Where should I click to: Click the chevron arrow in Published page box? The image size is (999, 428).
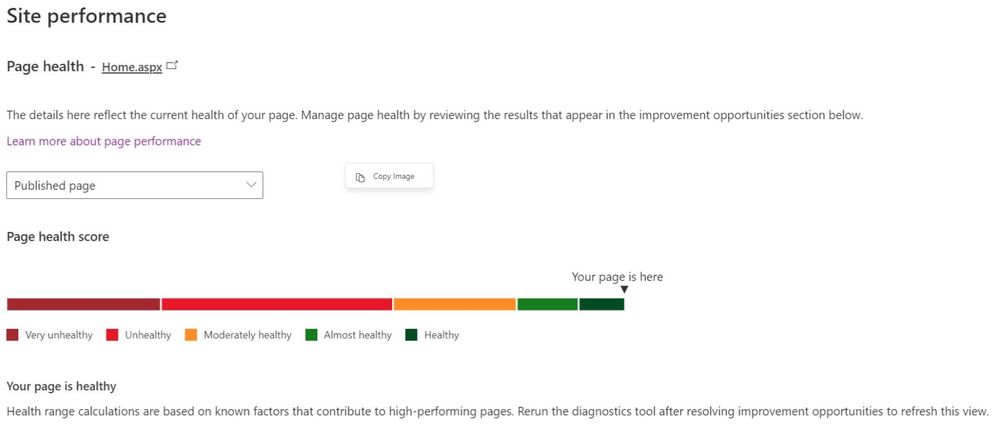point(251,185)
